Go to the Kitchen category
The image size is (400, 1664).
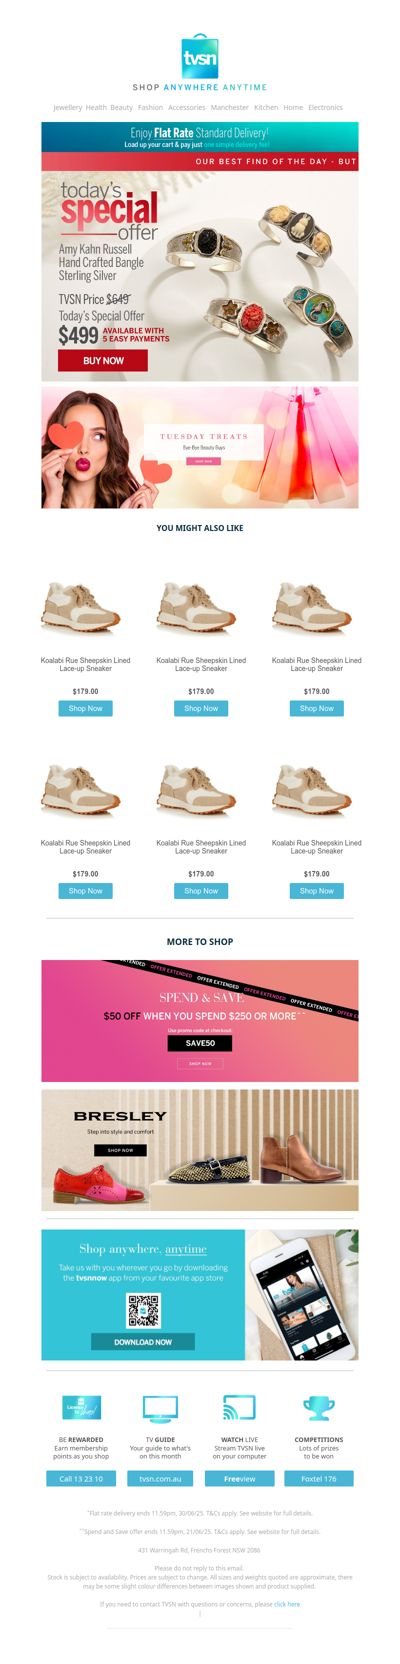(x=266, y=107)
